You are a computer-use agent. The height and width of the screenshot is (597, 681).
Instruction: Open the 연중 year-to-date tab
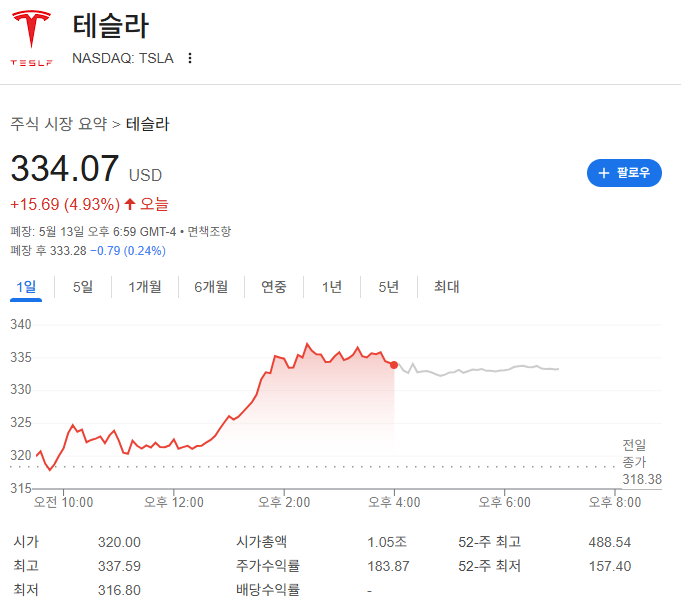point(274,287)
